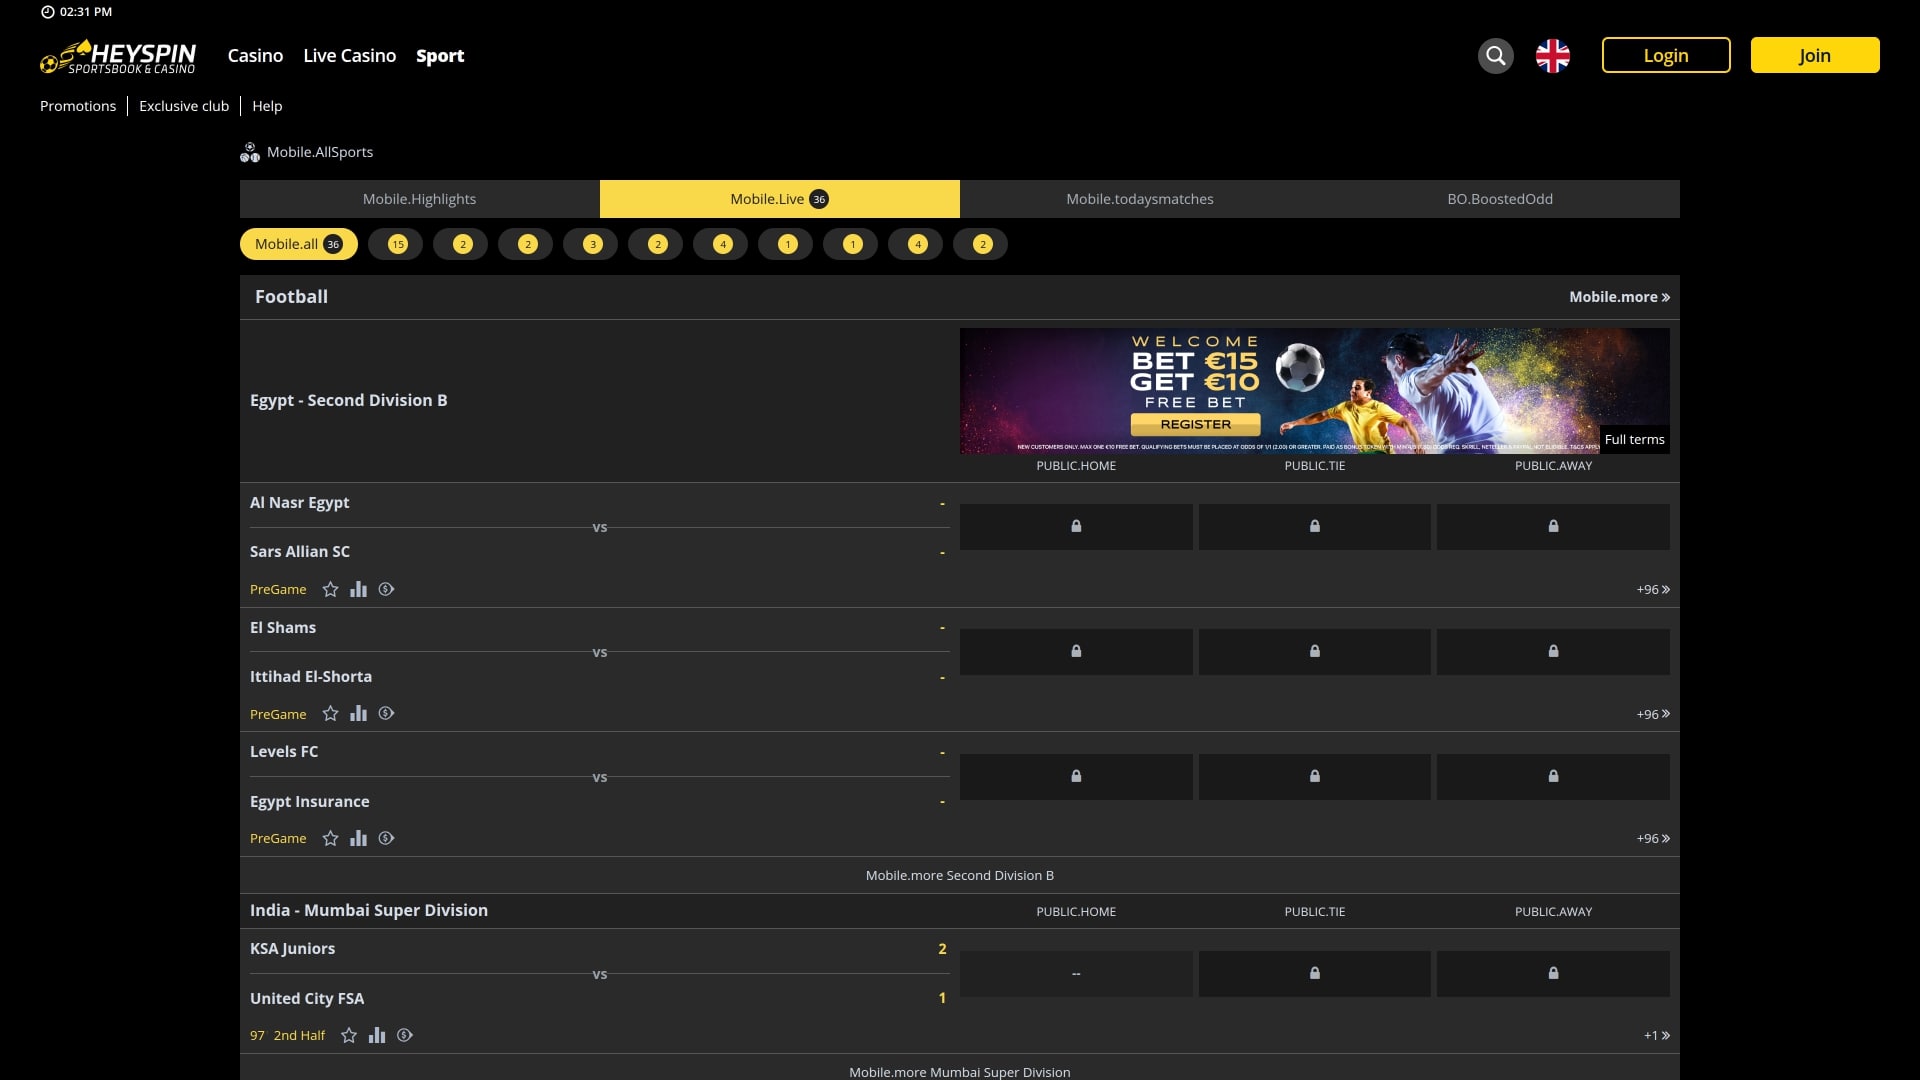Open statistics chart for KSA Juniors match
The height and width of the screenshot is (1080, 1920).
pyautogui.click(x=376, y=1035)
